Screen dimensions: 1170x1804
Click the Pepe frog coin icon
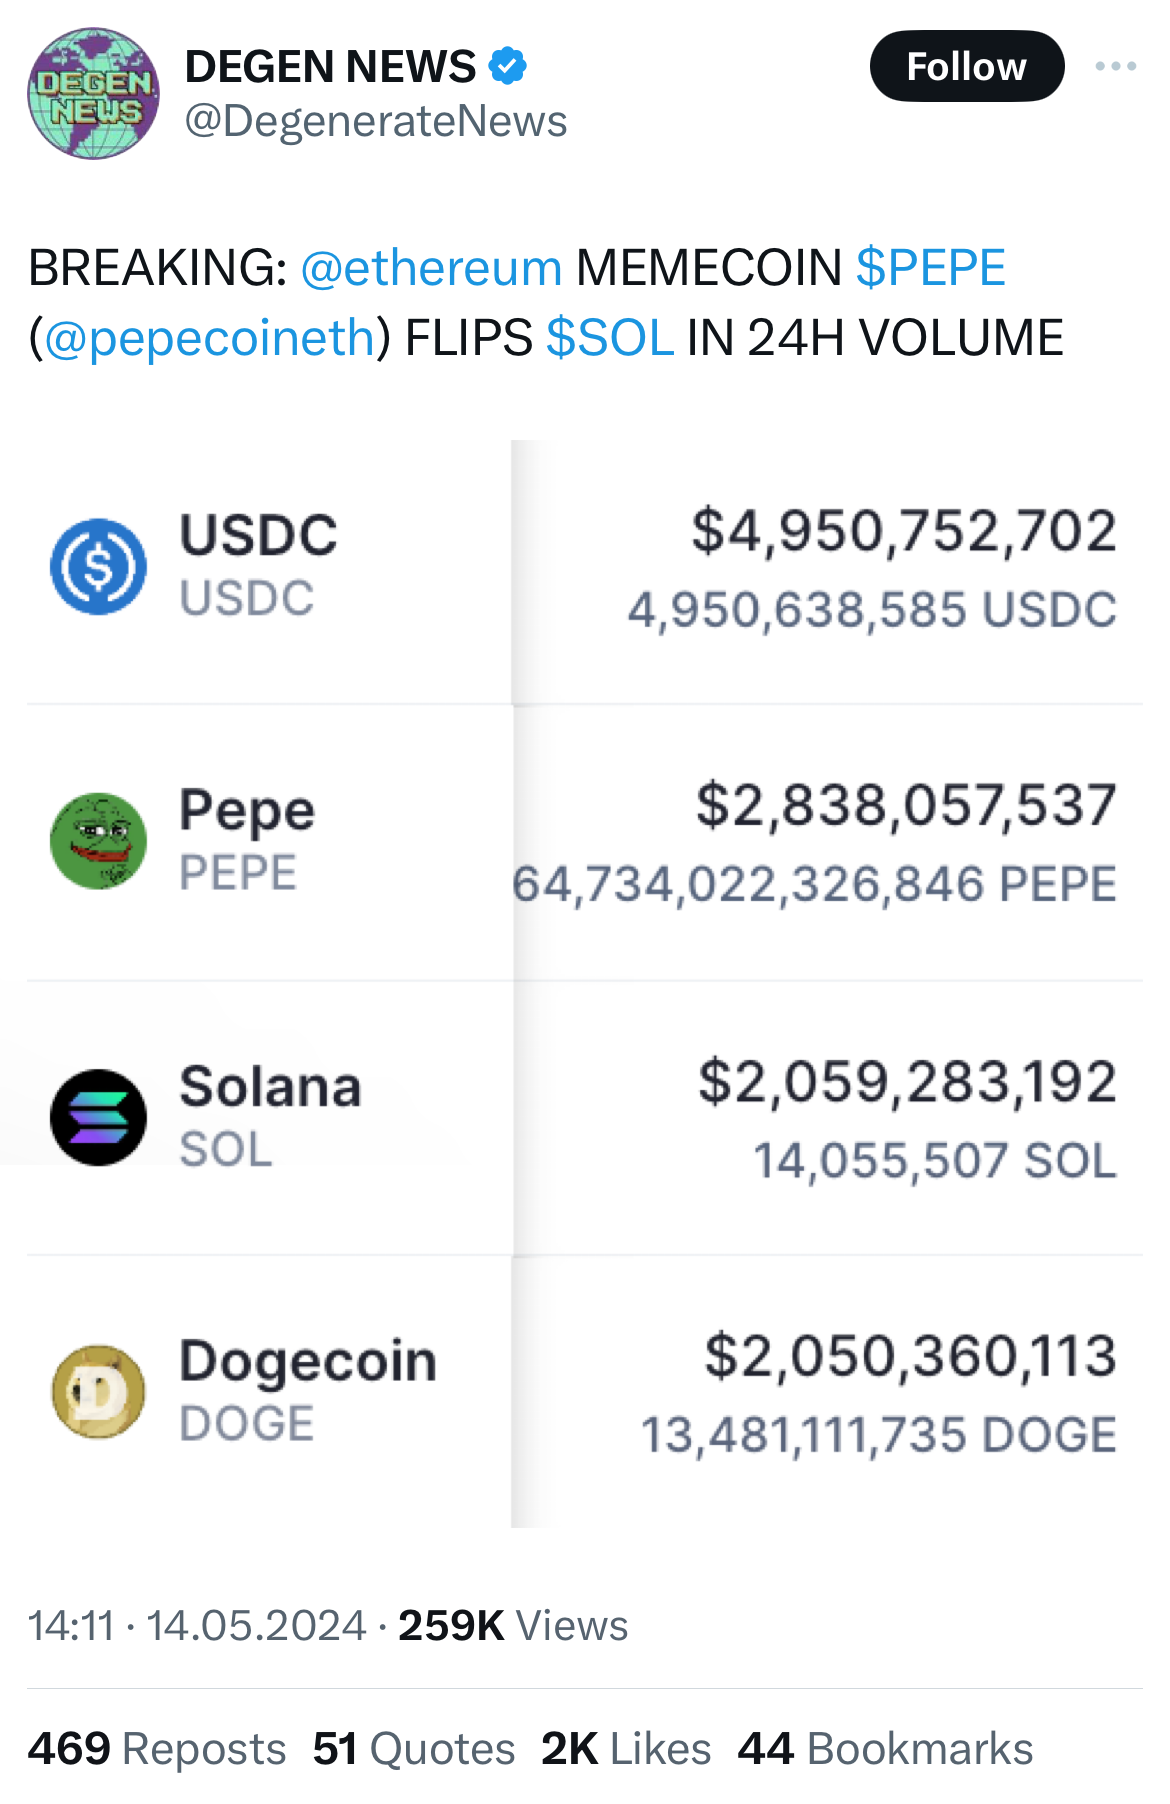click(98, 841)
